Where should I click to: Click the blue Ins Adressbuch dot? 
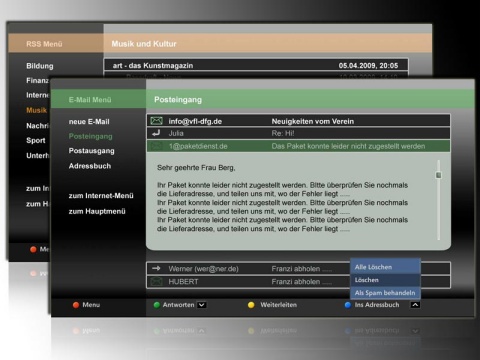click(x=348, y=305)
